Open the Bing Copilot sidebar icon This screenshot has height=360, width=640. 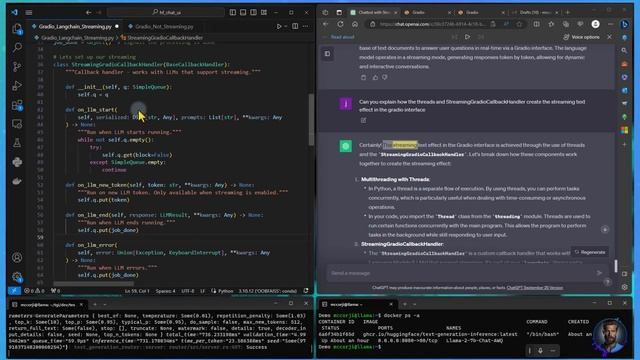pyautogui.click(x=624, y=24)
